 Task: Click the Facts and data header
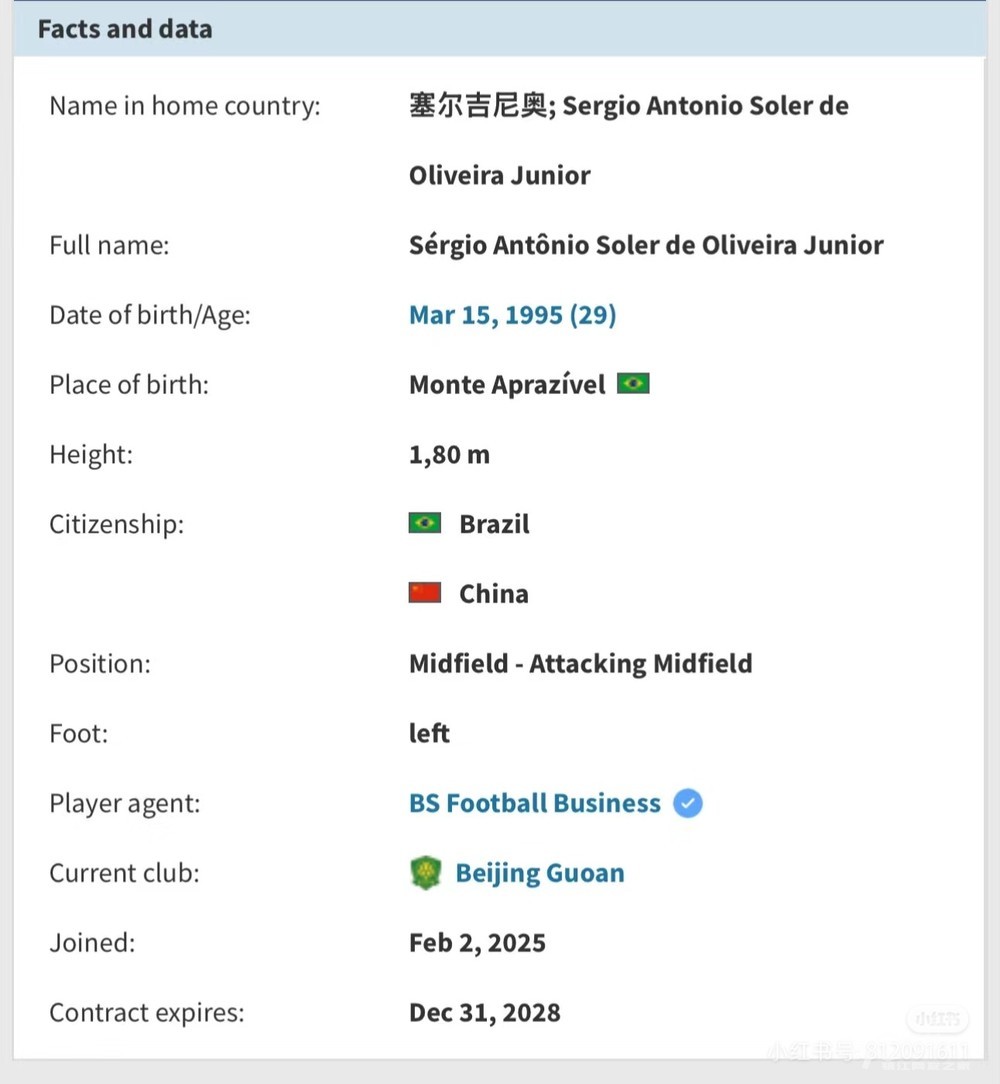[125, 29]
